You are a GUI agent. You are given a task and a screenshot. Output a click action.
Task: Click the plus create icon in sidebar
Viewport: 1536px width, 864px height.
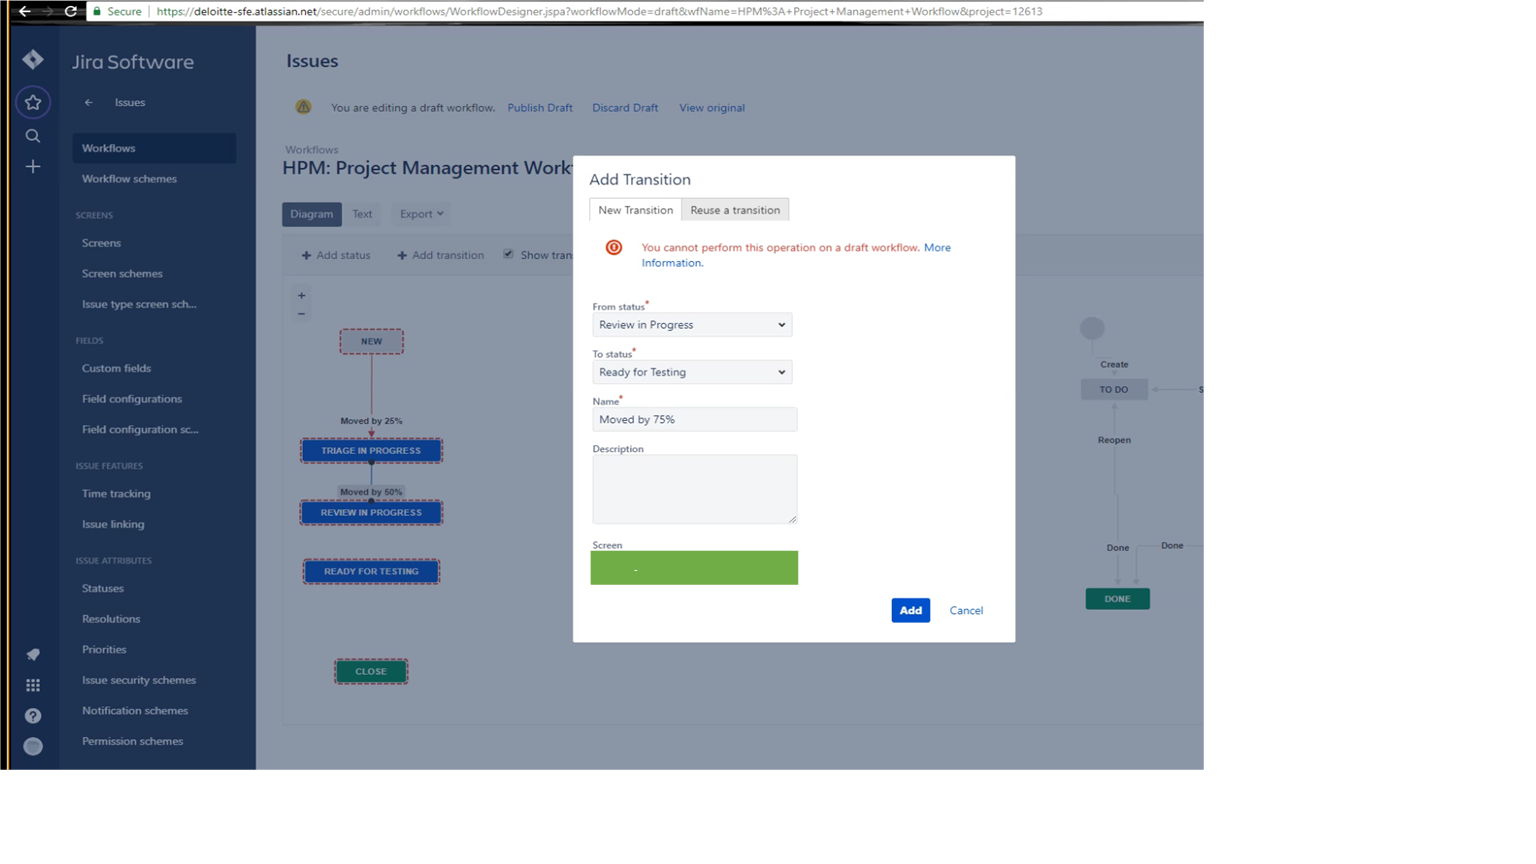click(33, 167)
